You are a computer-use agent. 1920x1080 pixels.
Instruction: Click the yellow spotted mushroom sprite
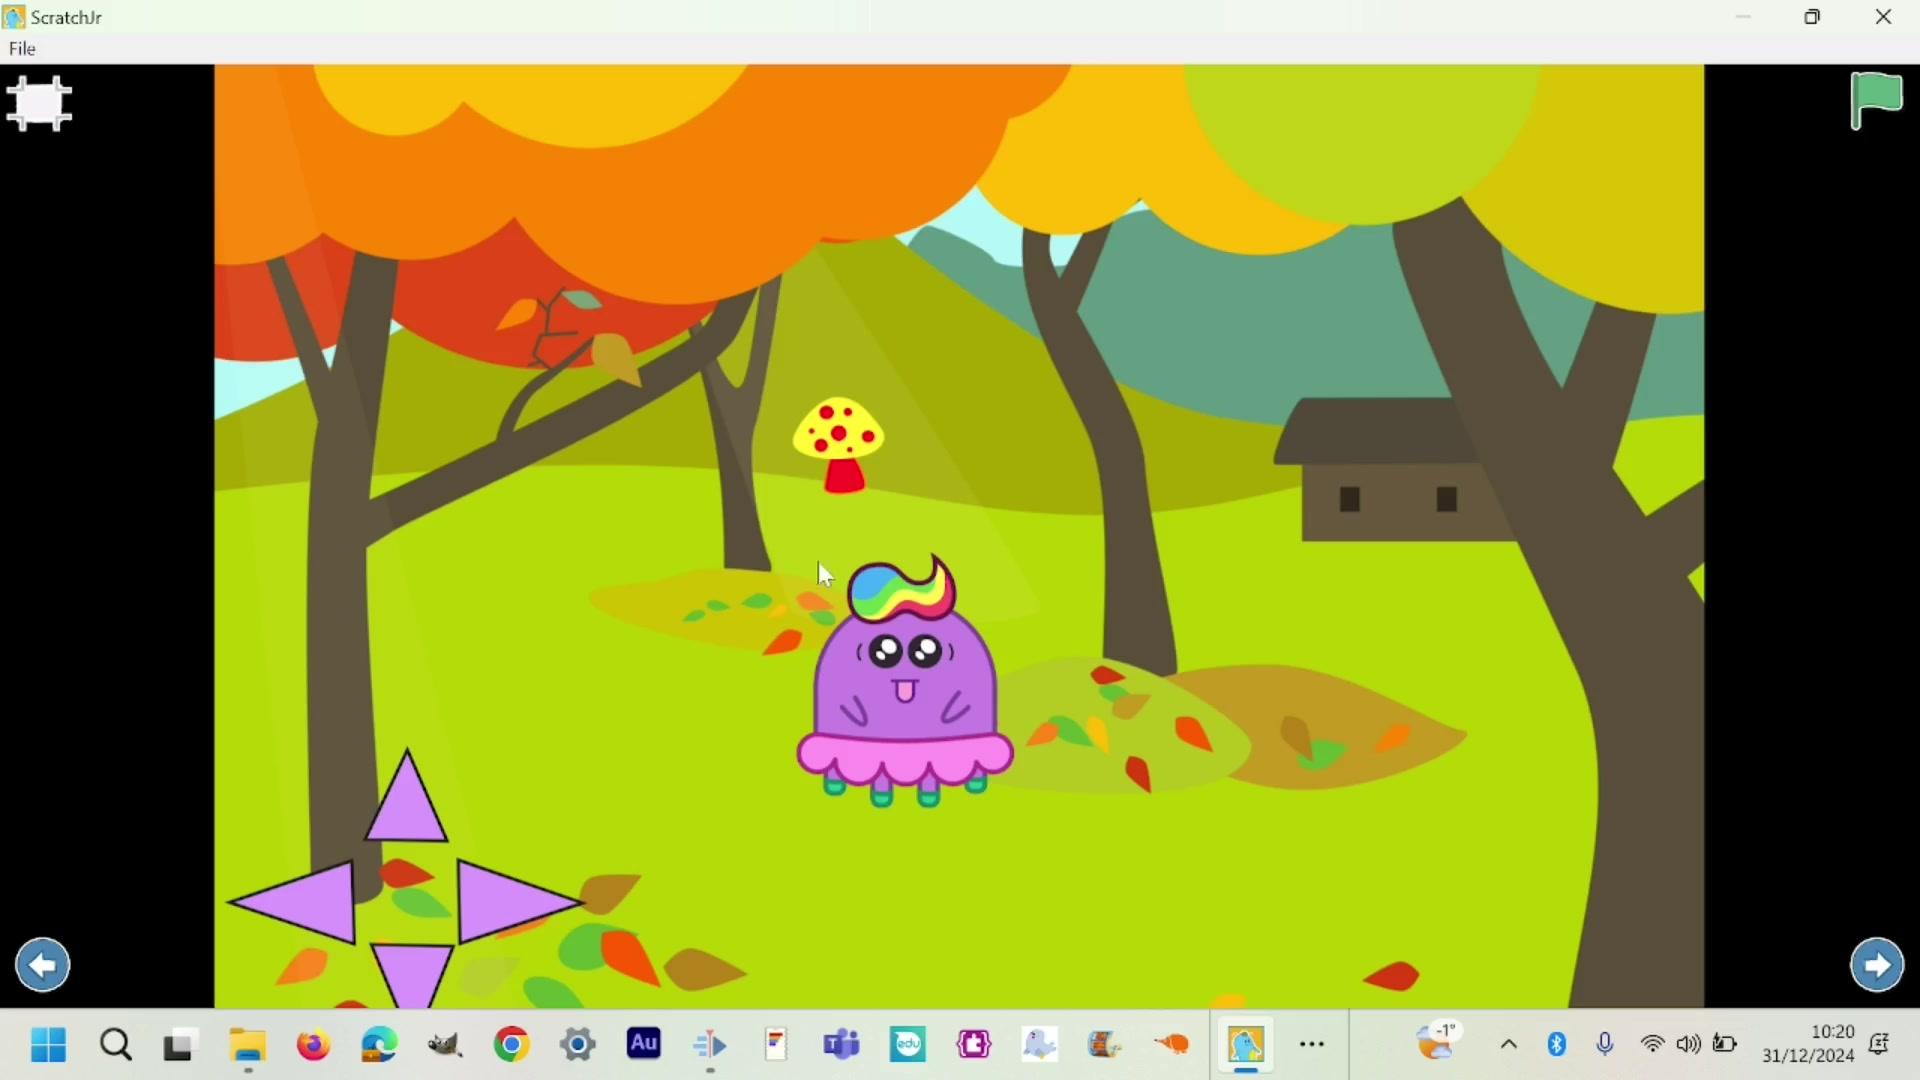[840, 443]
